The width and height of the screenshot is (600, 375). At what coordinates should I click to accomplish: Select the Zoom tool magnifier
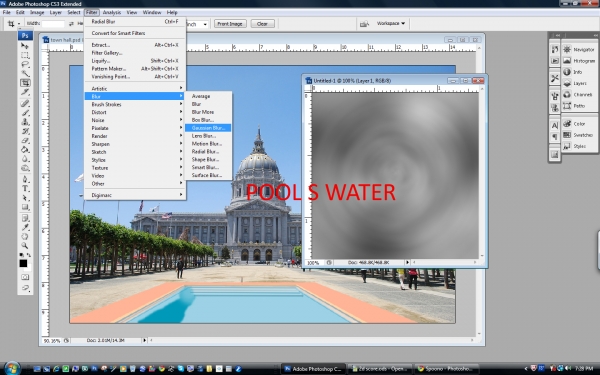(25, 246)
